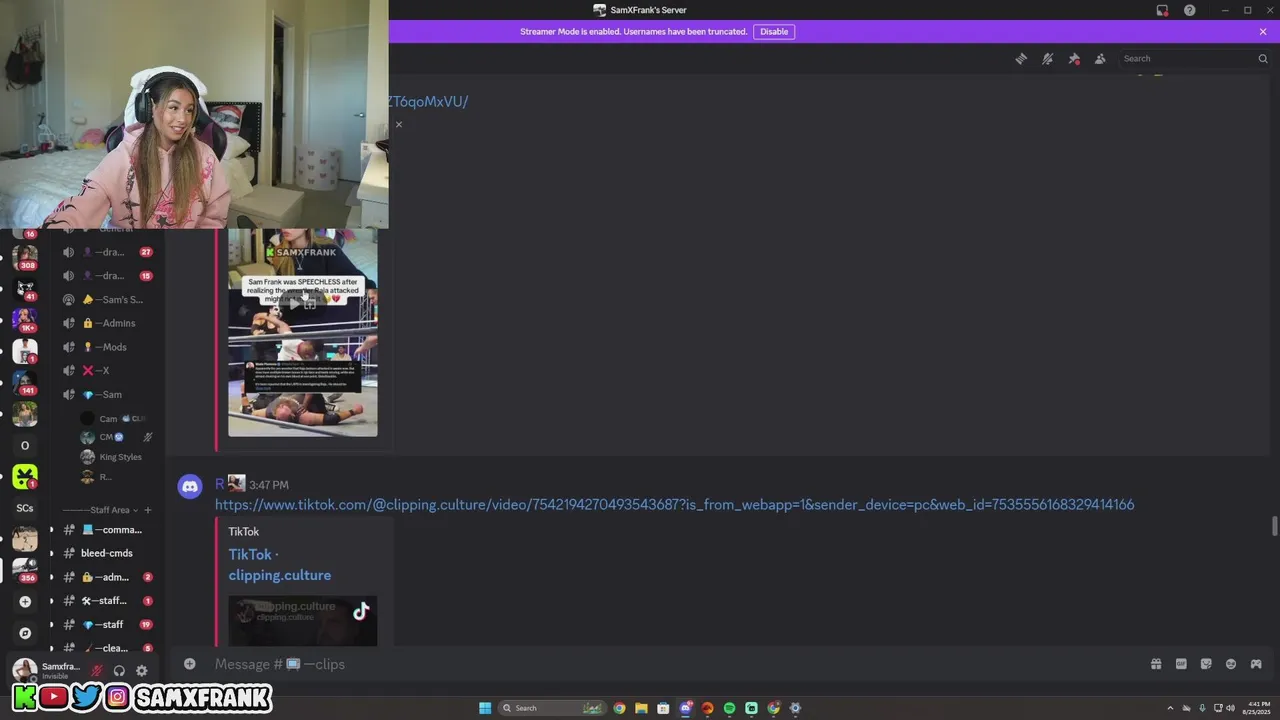The height and width of the screenshot is (720, 1280).
Task: Unmute the microphone in user panel
Action: pyautogui.click(x=97, y=671)
